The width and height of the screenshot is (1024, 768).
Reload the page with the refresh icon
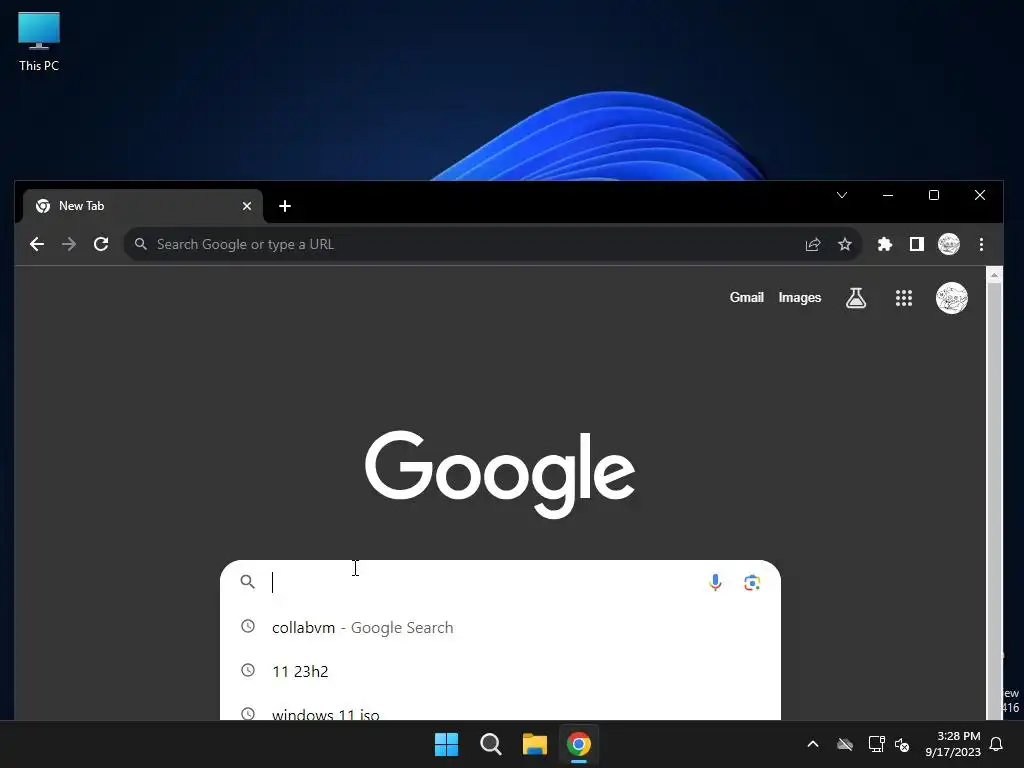pyautogui.click(x=101, y=244)
